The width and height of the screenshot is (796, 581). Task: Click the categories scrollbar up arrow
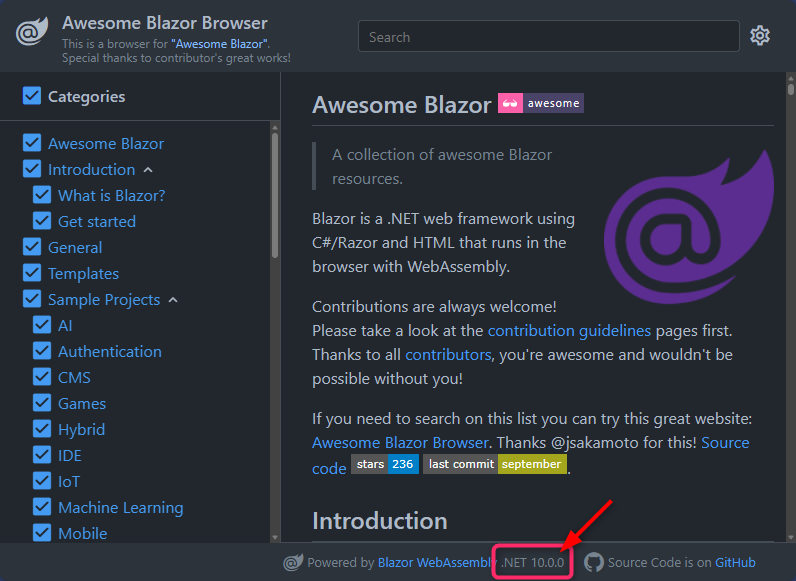275,127
